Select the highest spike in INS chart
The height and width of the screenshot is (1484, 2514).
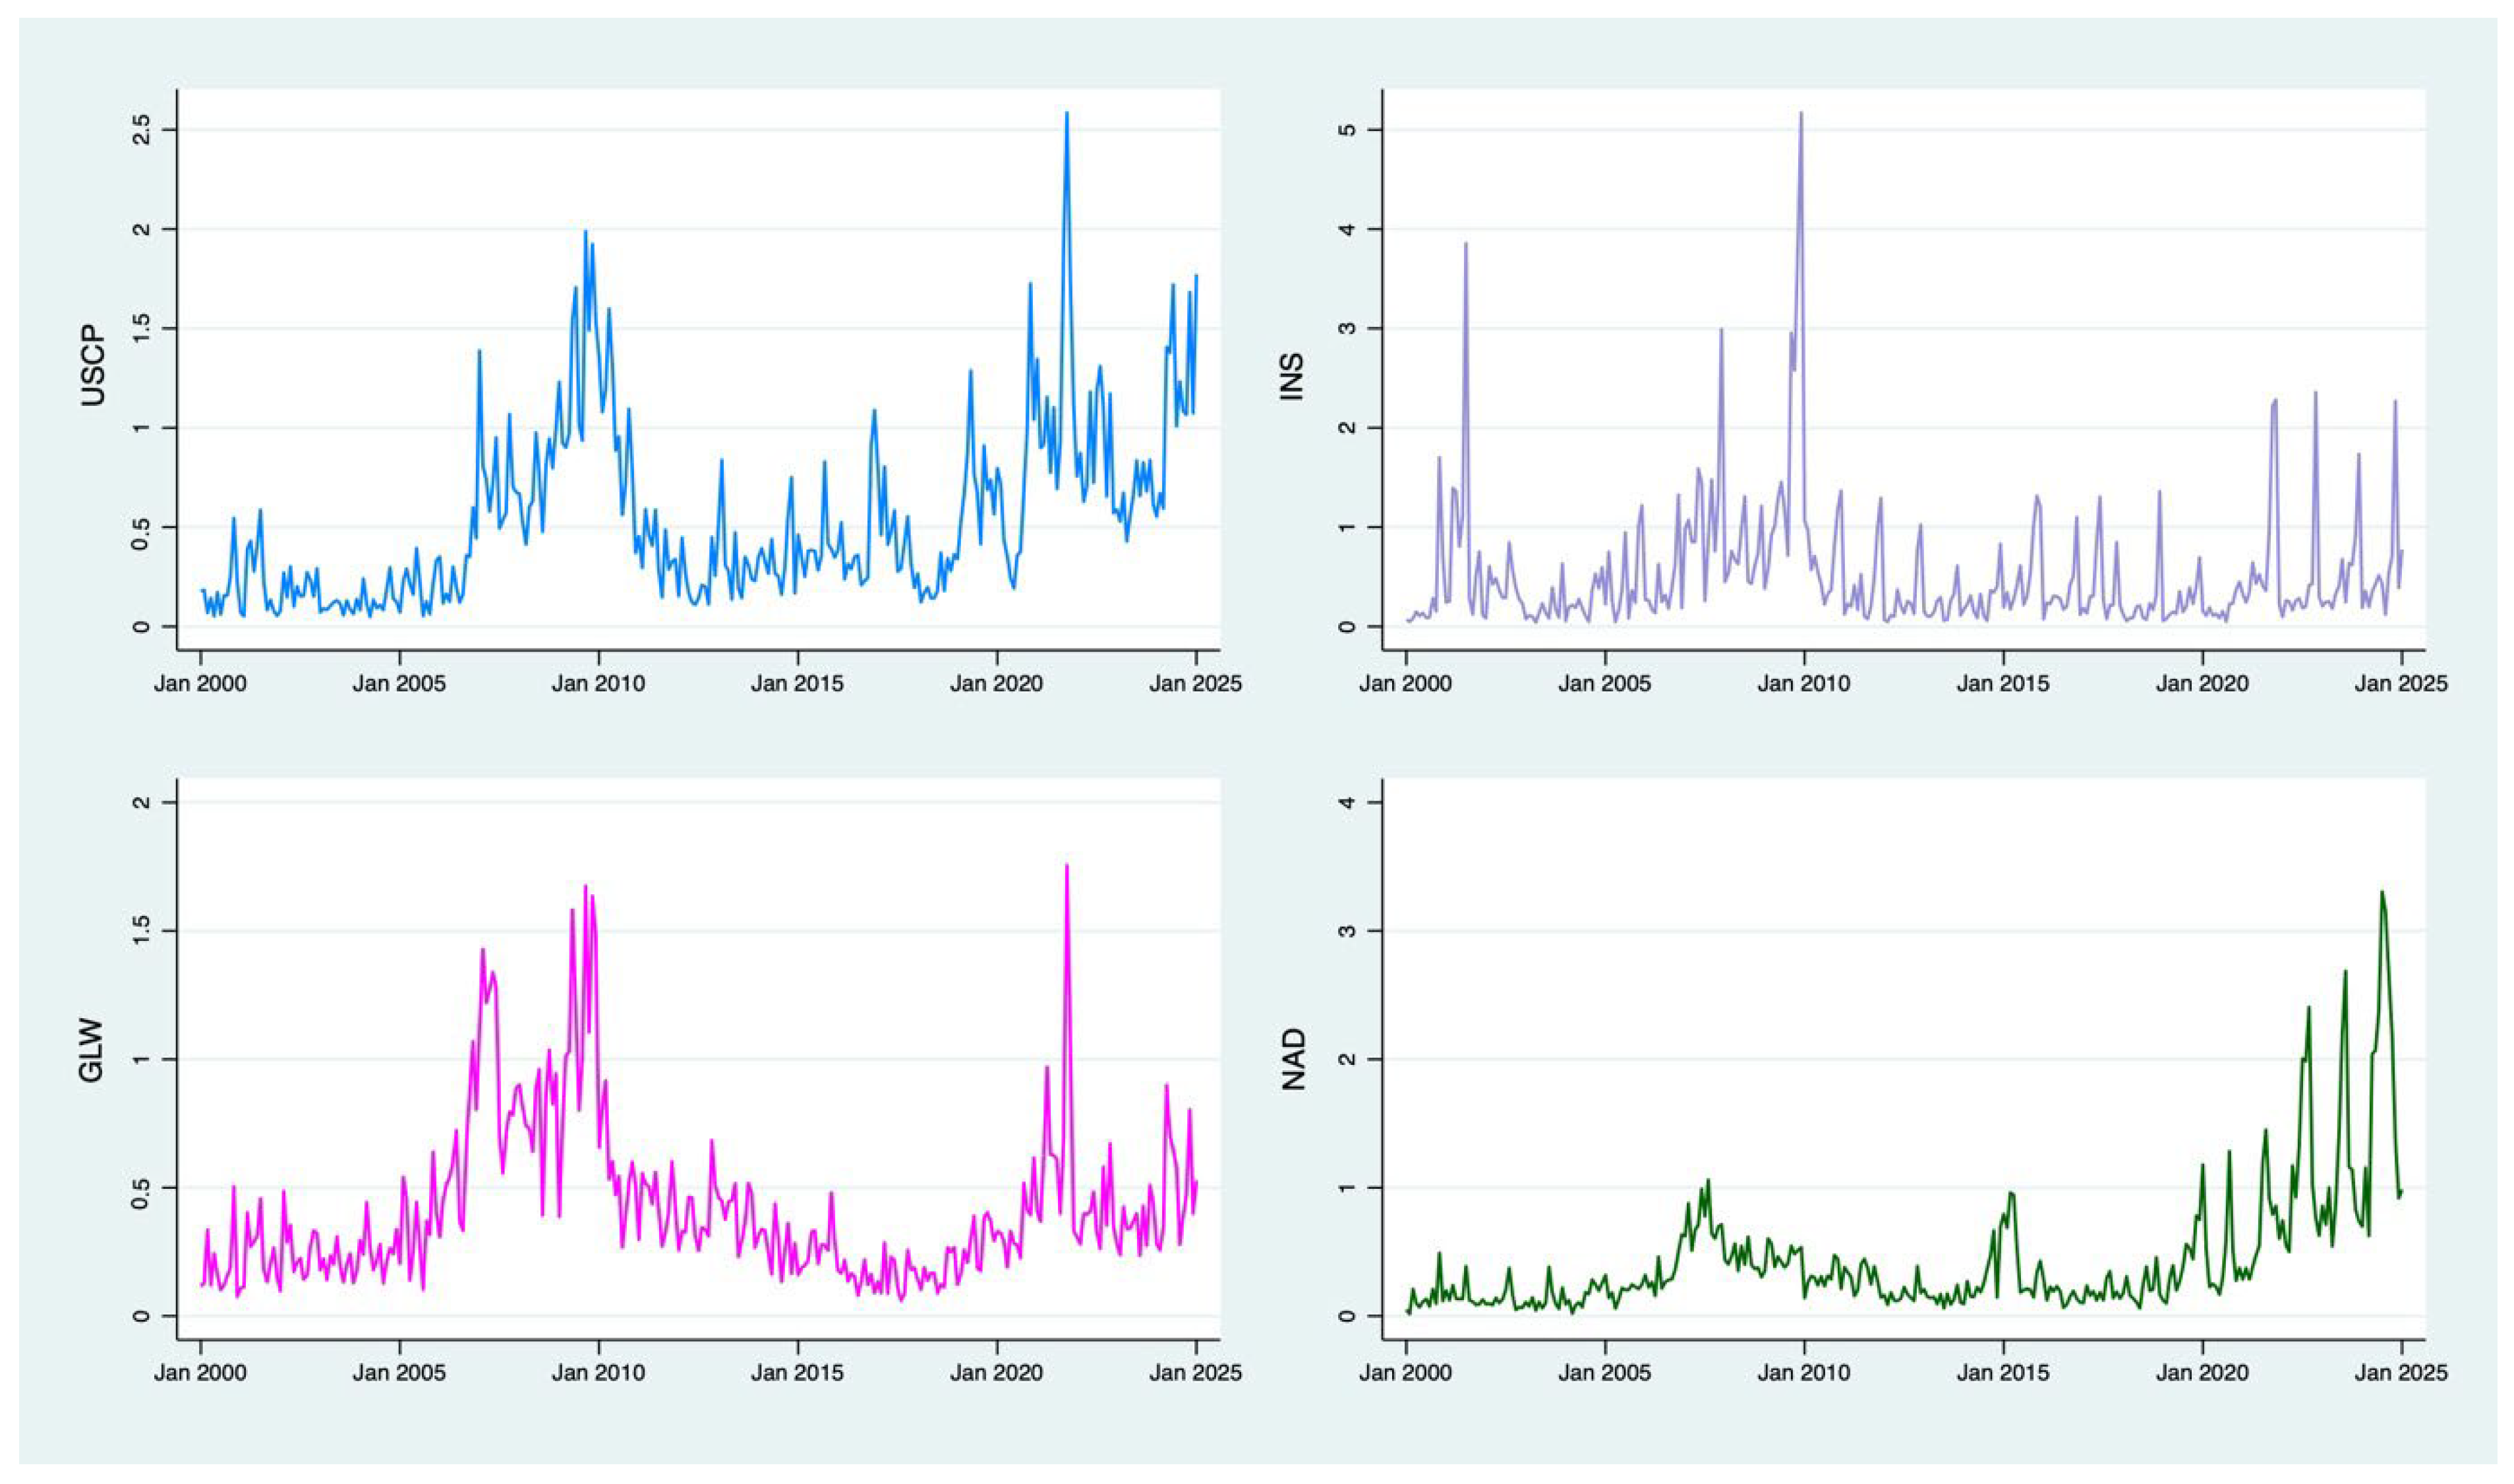pos(1801,113)
